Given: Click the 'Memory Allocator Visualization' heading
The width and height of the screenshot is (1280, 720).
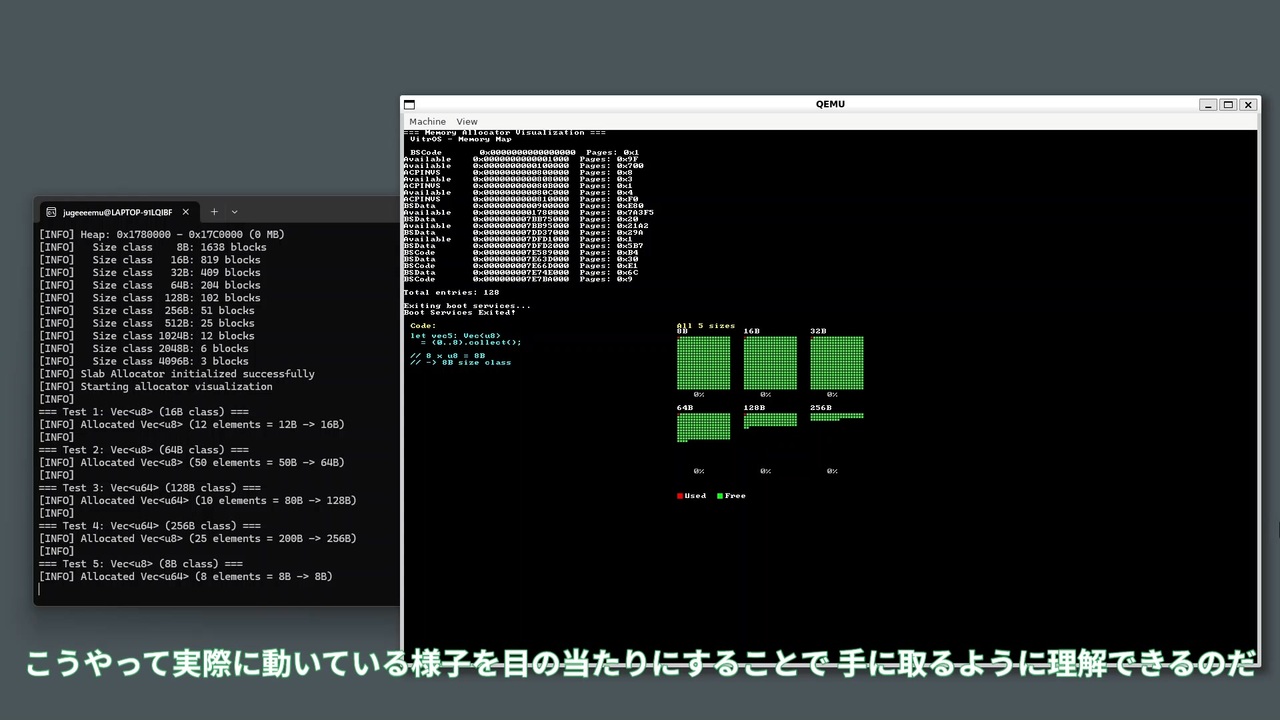Looking at the screenshot, I should (504, 133).
